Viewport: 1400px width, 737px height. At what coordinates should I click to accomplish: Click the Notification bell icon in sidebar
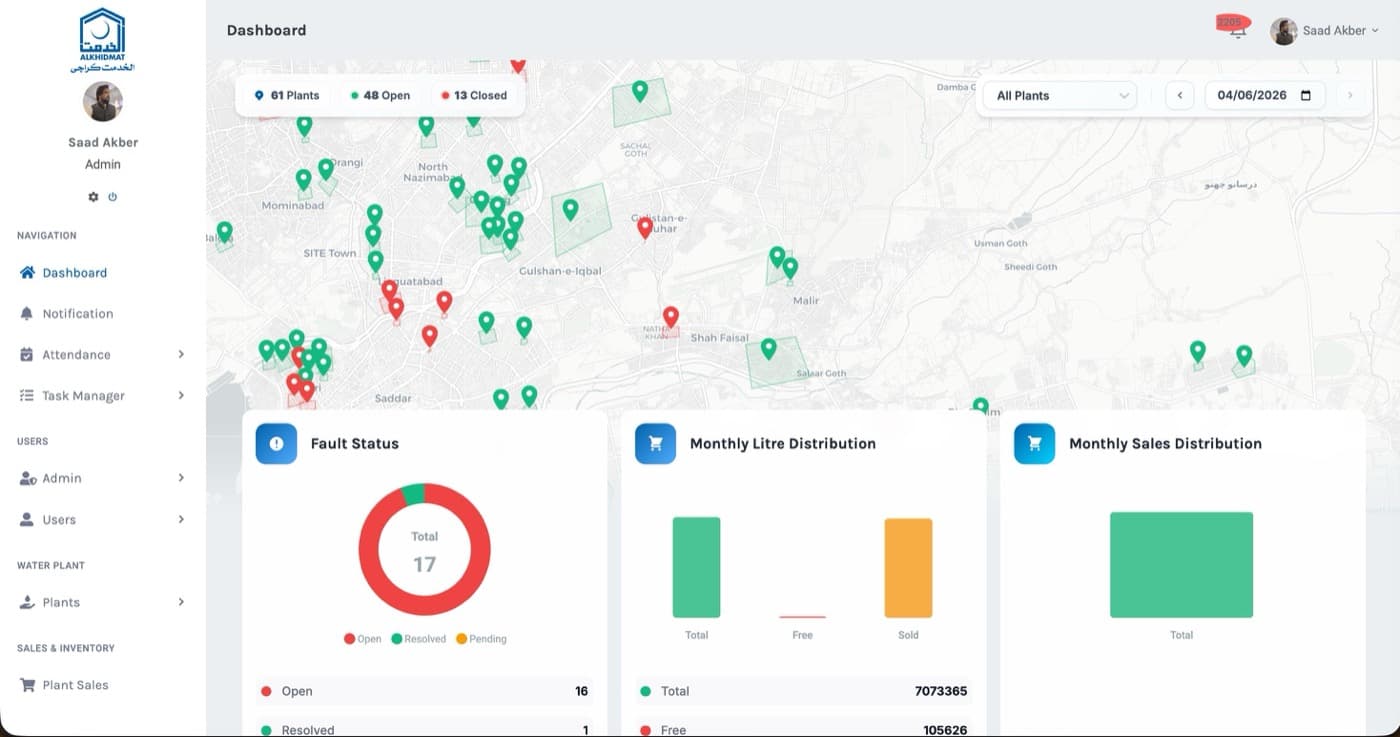pos(27,313)
